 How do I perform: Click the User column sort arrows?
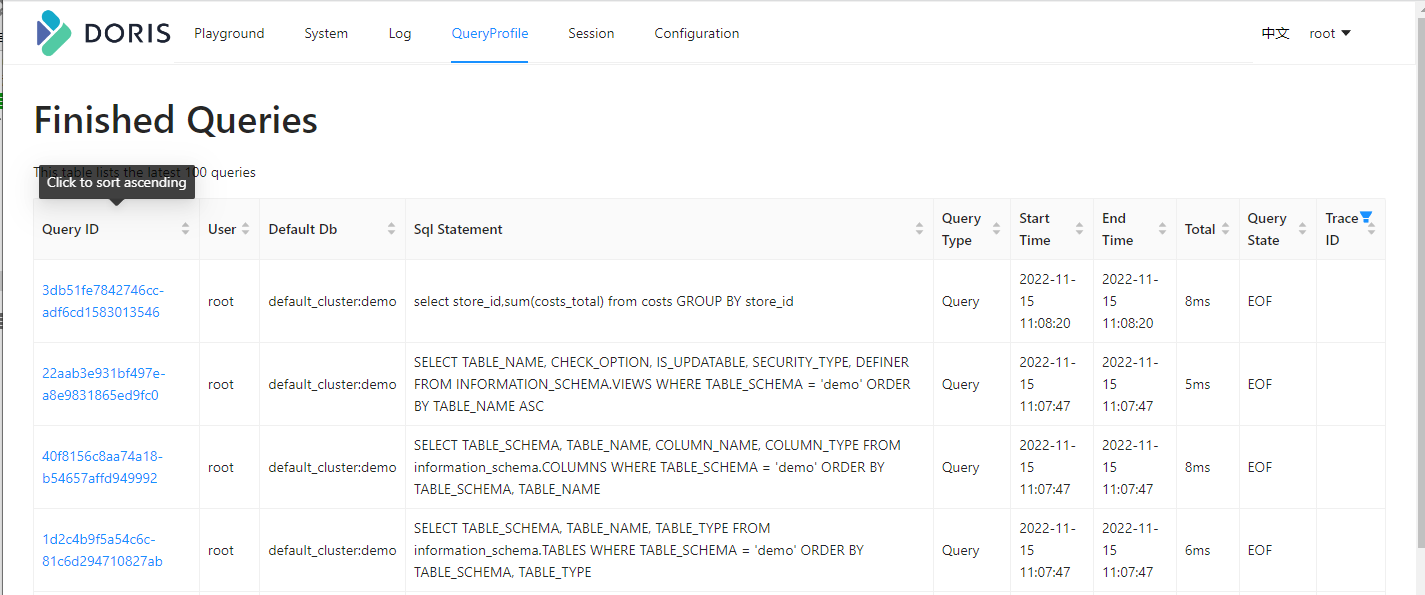click(245, 229)
